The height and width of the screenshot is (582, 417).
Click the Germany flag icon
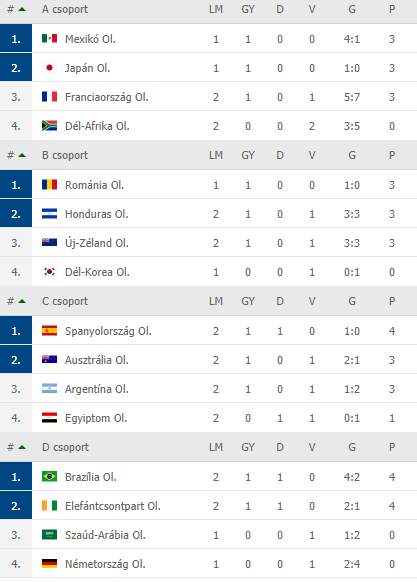click(x=49, y=564)
